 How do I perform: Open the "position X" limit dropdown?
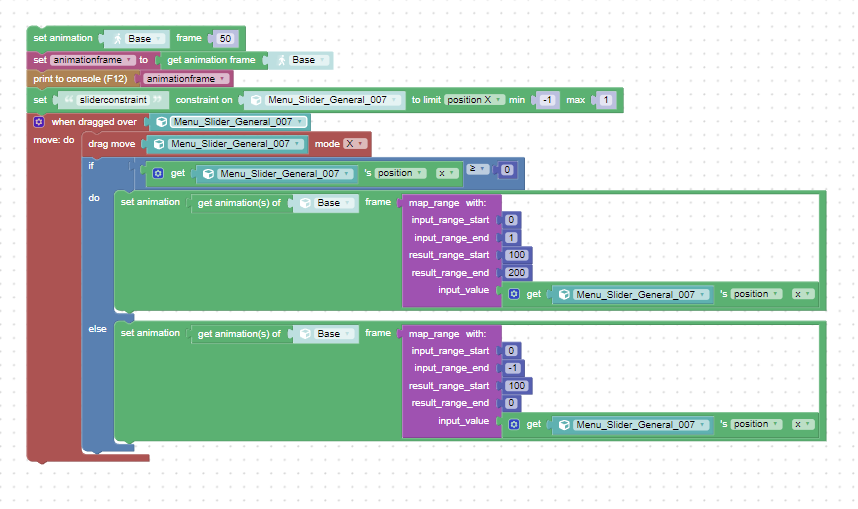[x=474, y=100]
